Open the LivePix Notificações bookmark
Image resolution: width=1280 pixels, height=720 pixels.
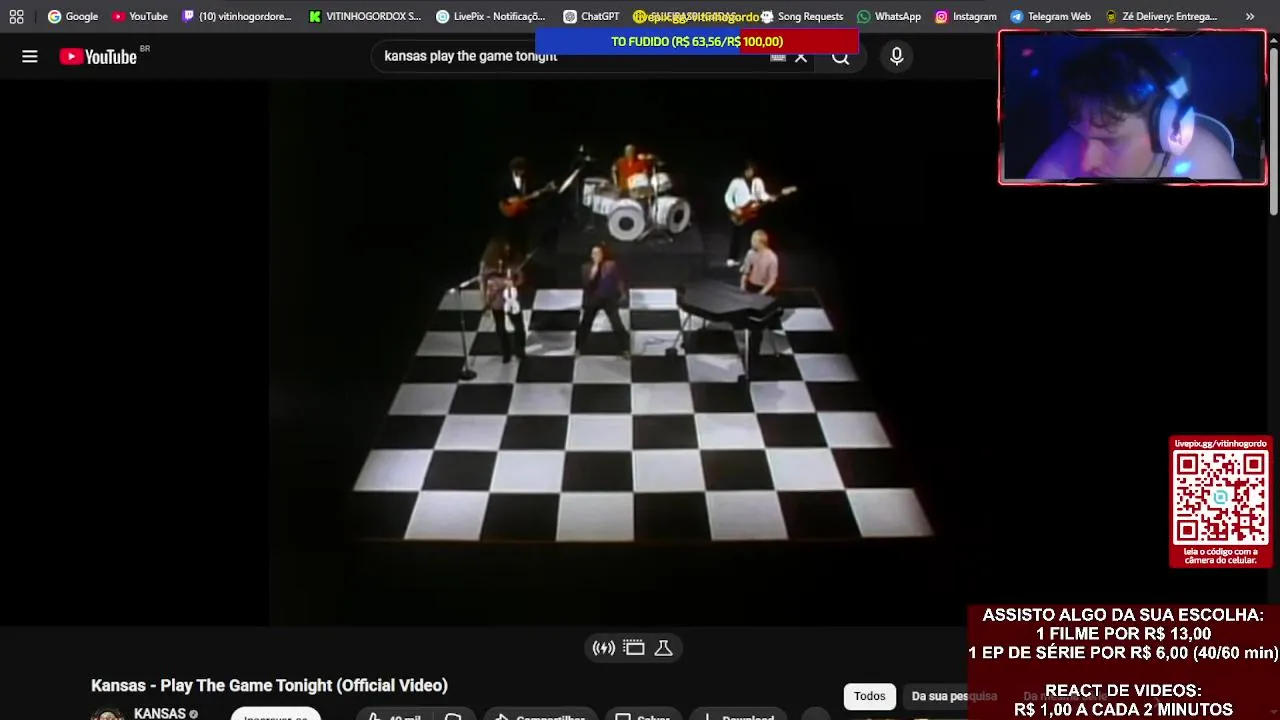(x=491, y=16)
